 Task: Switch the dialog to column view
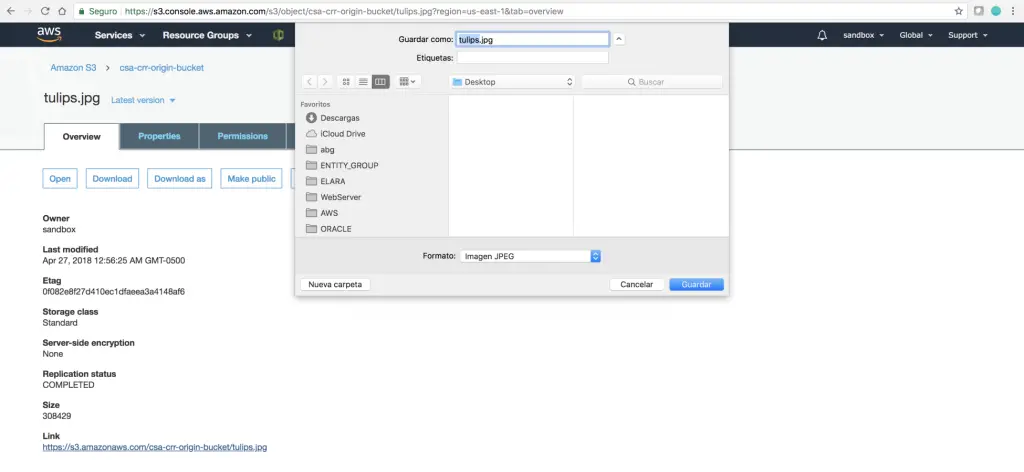pos(381,82)
